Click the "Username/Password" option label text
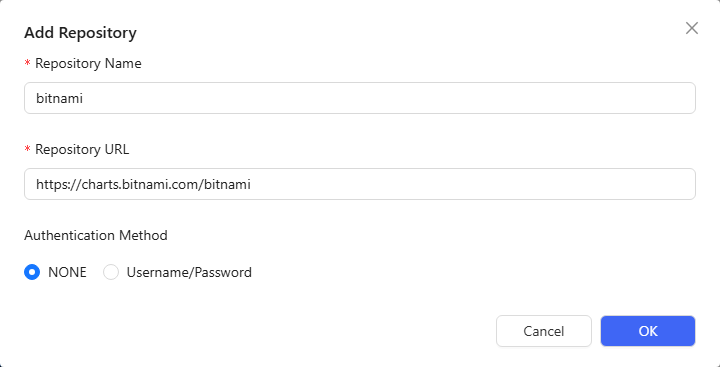 click(x=189, y=272)
